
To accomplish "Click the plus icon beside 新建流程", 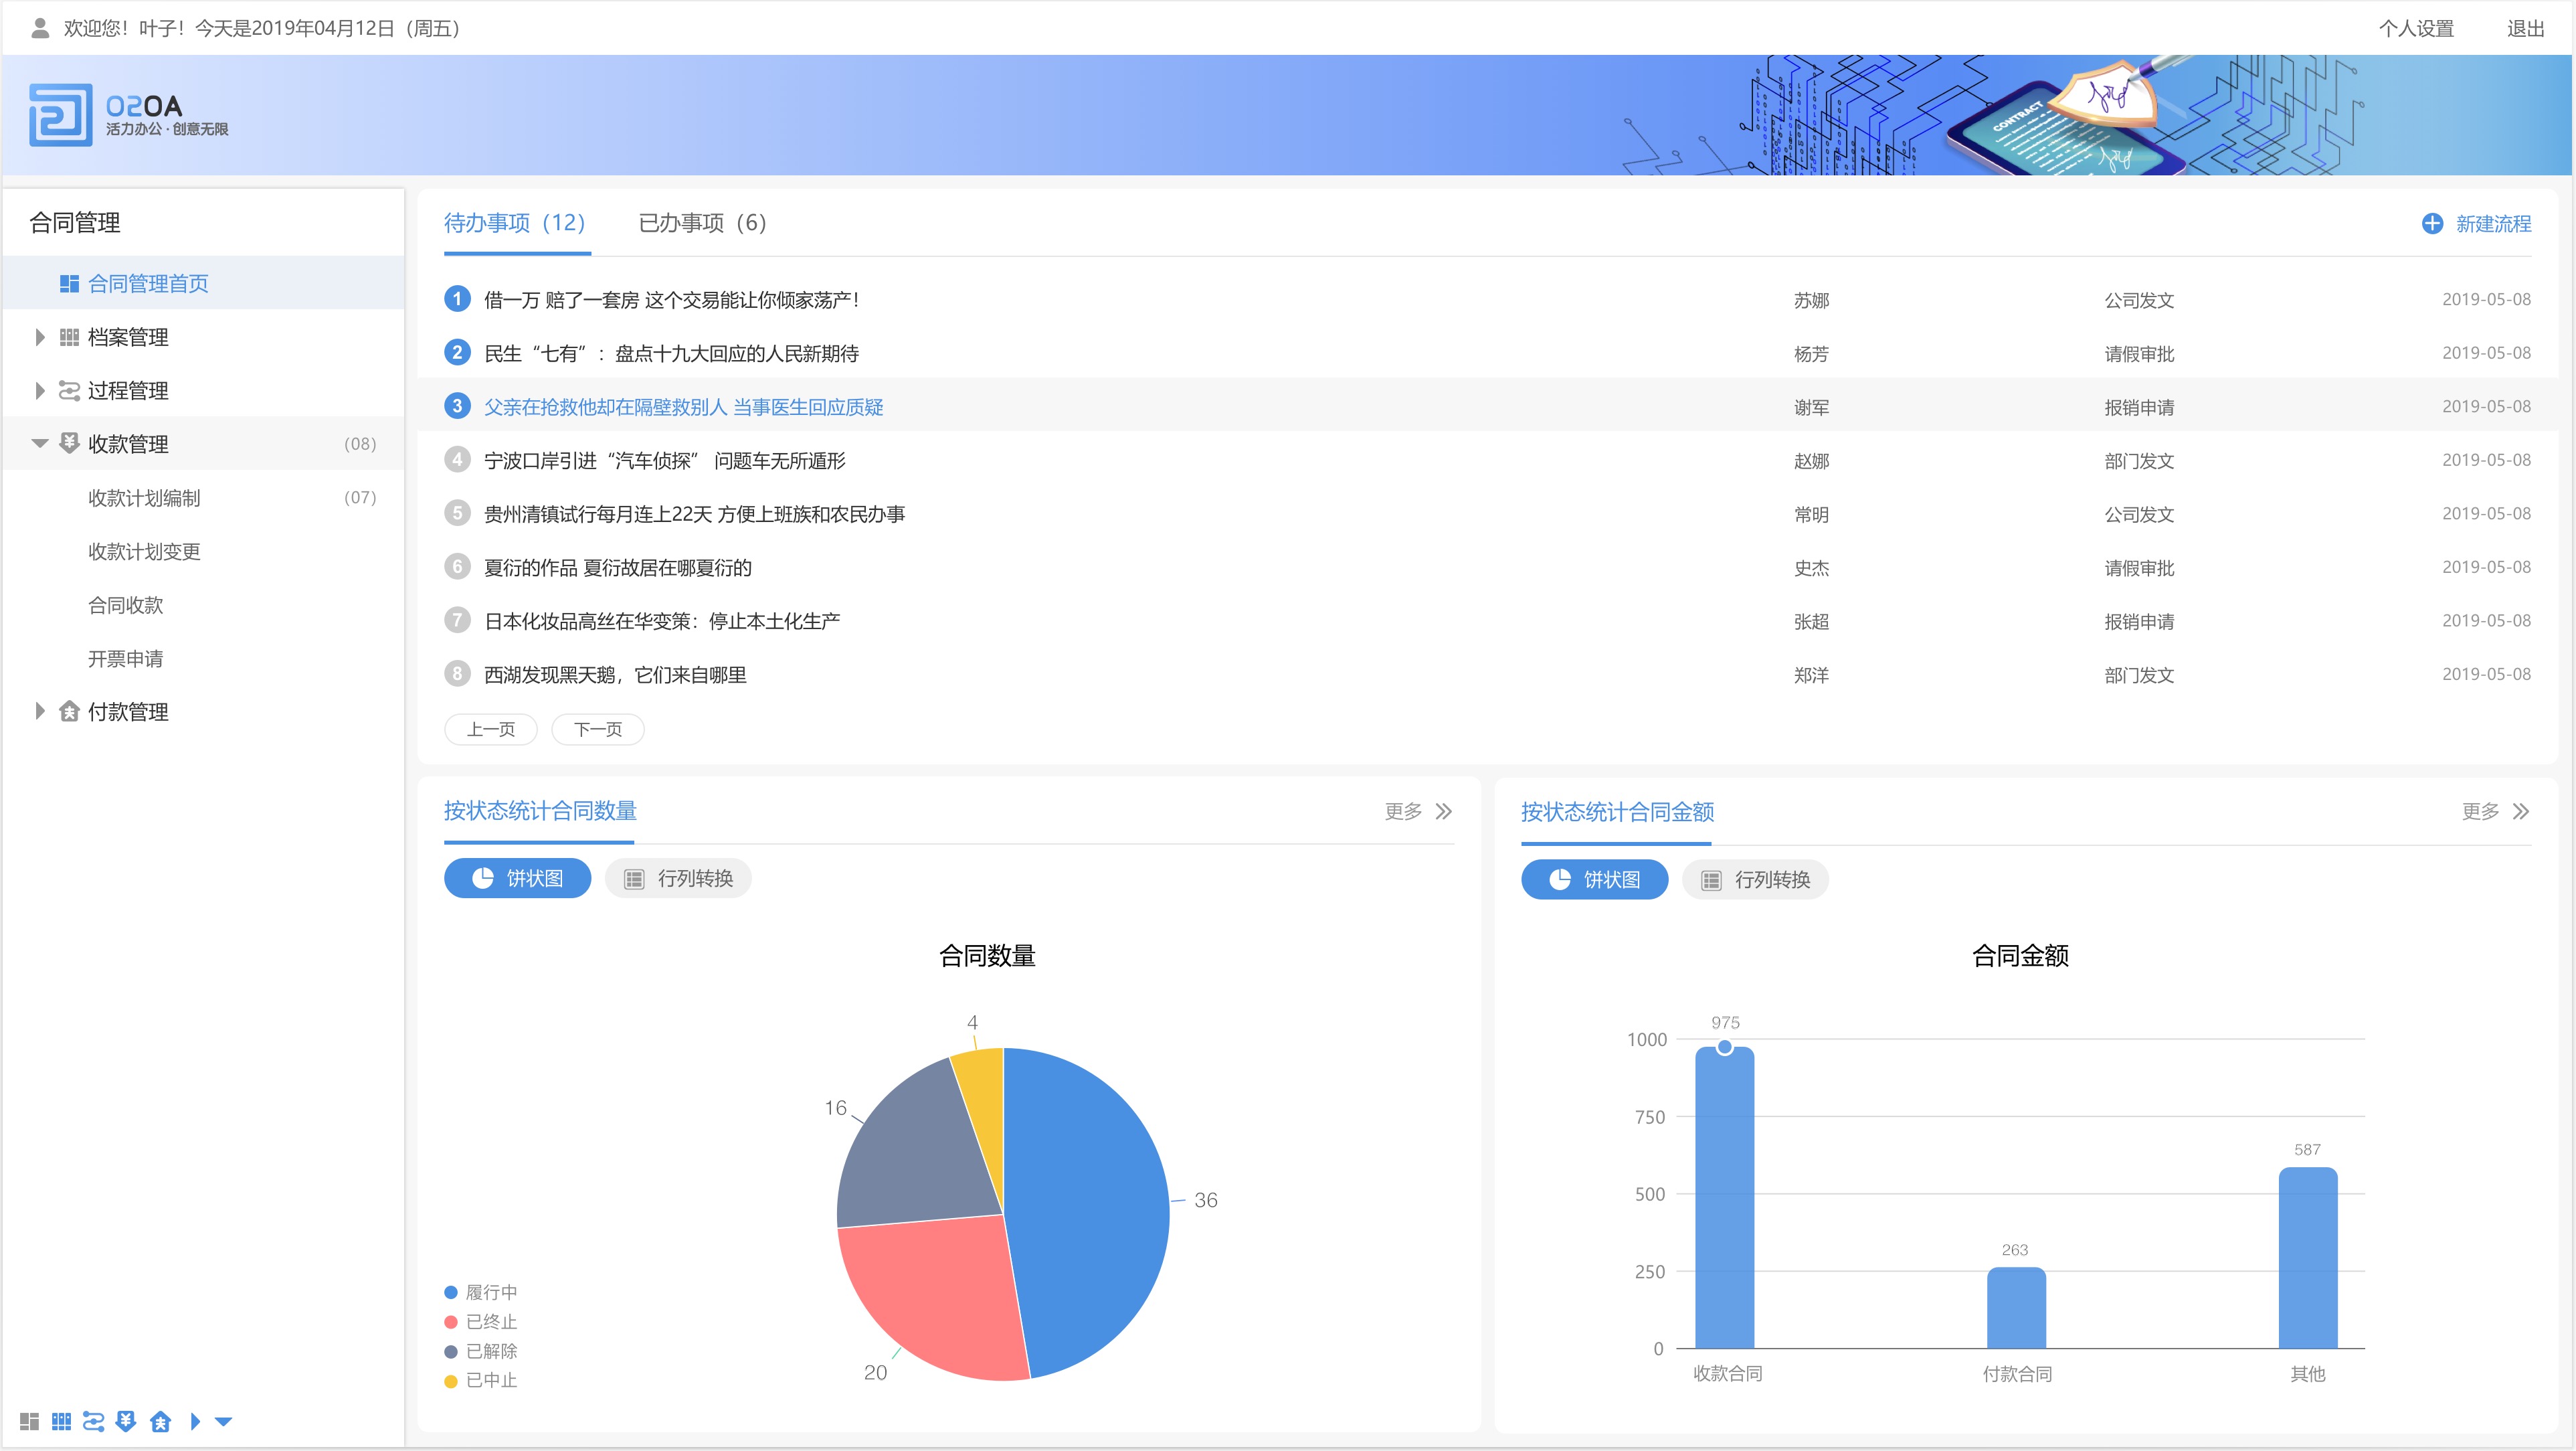I will [x=2432, y=223].
